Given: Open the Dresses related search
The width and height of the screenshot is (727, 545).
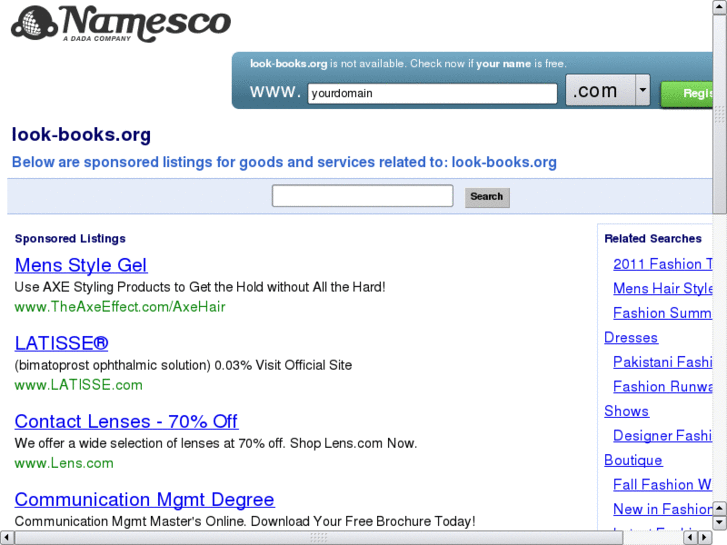Looking at the screenshot, I should click(x=631, y=338).
